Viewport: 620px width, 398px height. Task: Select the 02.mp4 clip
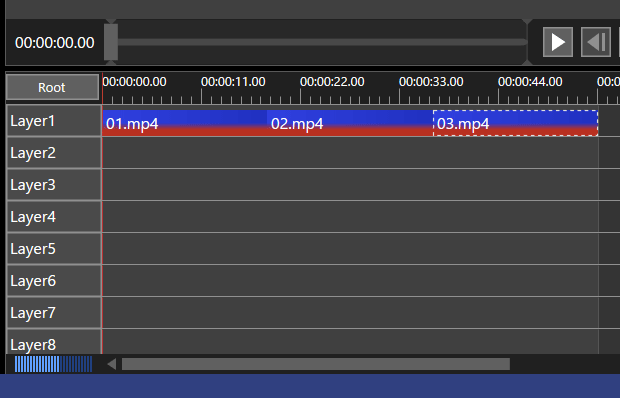350,123
